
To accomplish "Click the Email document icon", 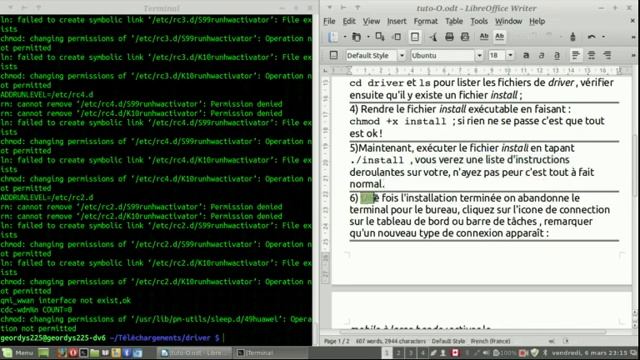I will (397, 37).
